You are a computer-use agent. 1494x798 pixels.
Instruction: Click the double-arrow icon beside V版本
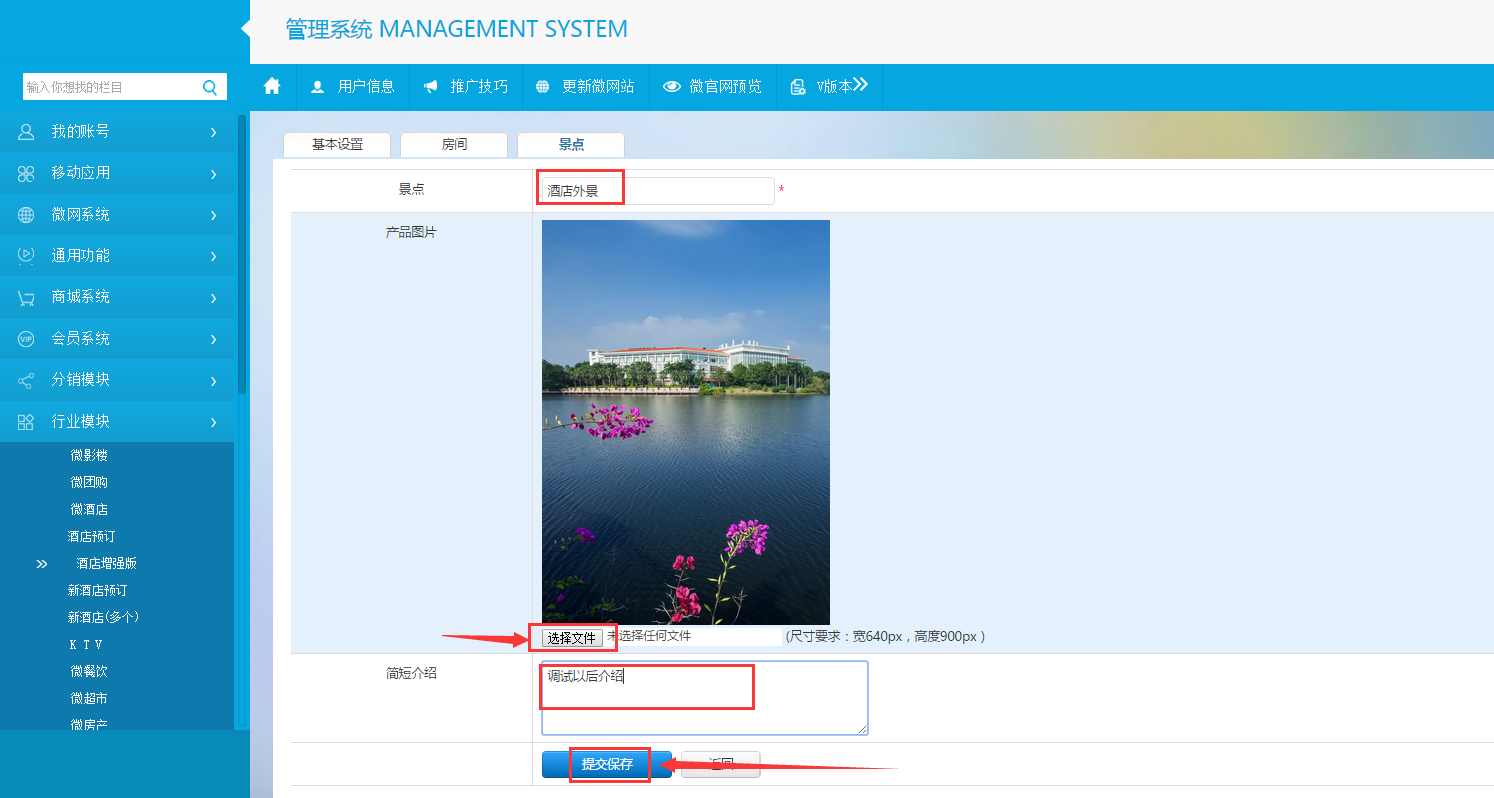tap(860, 85)
